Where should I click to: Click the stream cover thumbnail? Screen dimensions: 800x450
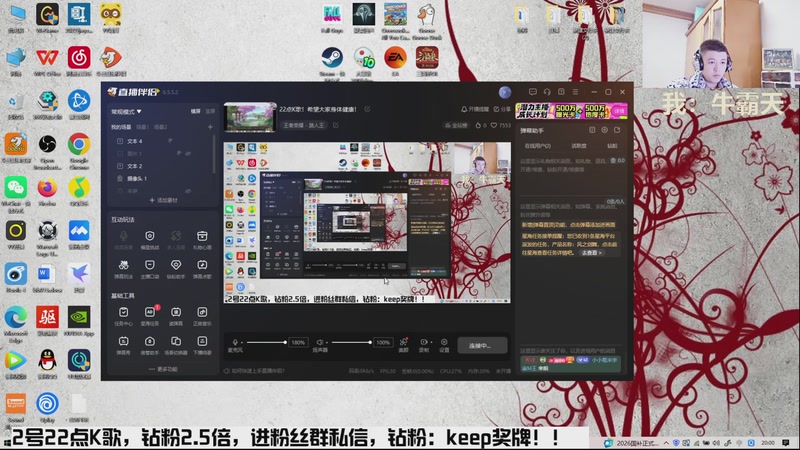pos(250,117)
